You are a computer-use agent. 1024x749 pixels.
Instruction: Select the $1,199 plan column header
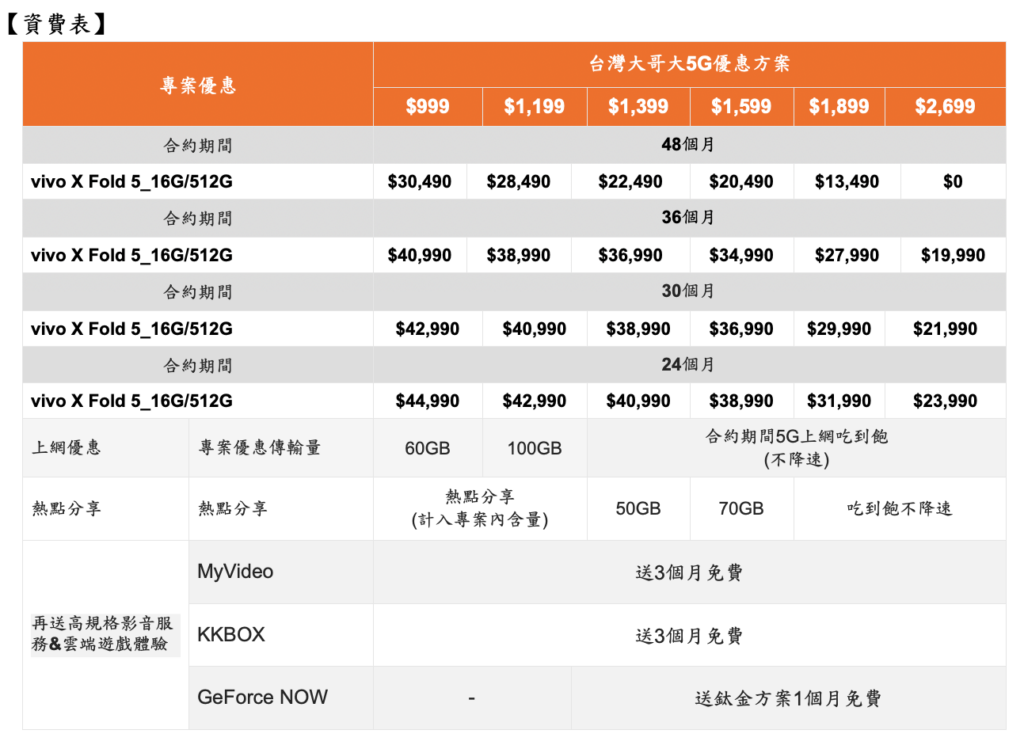point(534,106)
